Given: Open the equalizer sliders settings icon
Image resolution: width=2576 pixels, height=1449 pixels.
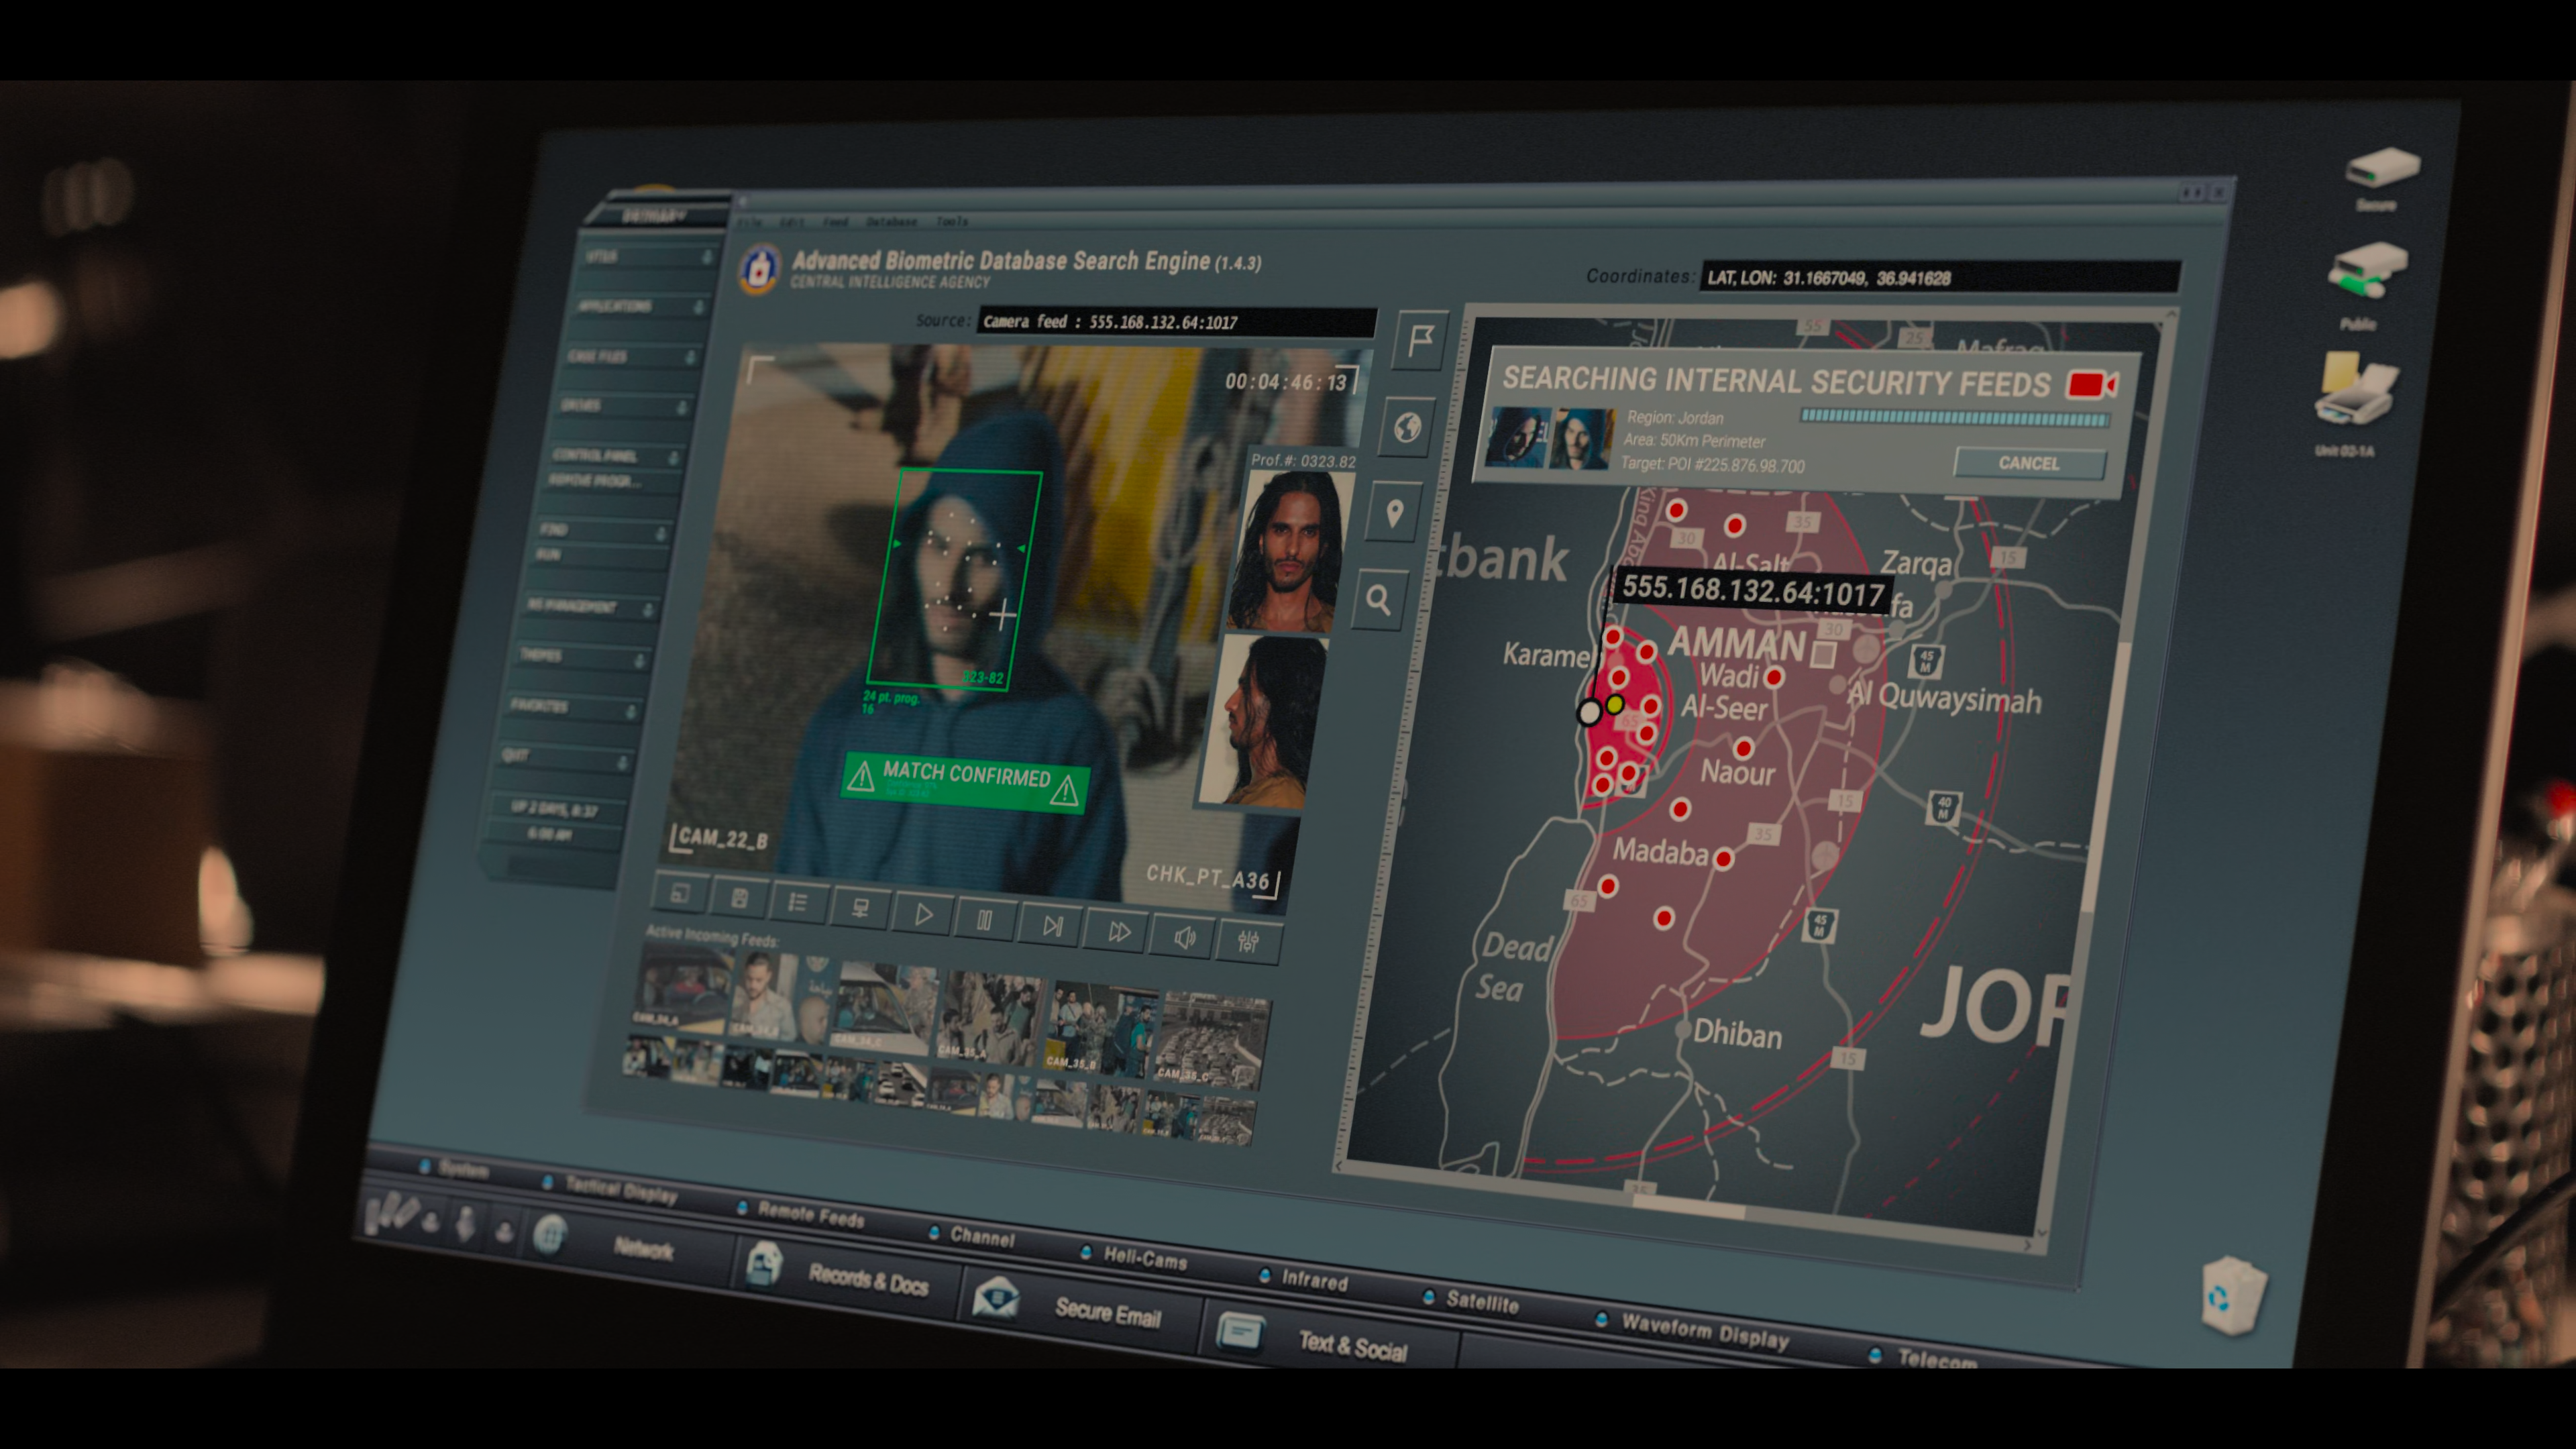Looking at the screenshot, I should click(1248, 942).
